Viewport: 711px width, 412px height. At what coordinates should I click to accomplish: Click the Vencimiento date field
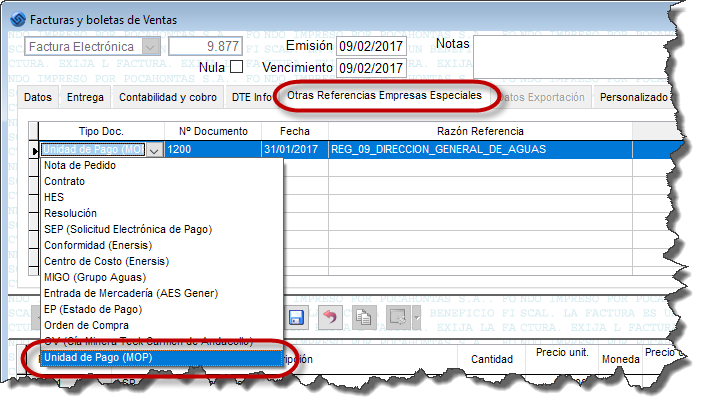pyautogui.click(x=371, y=68)
